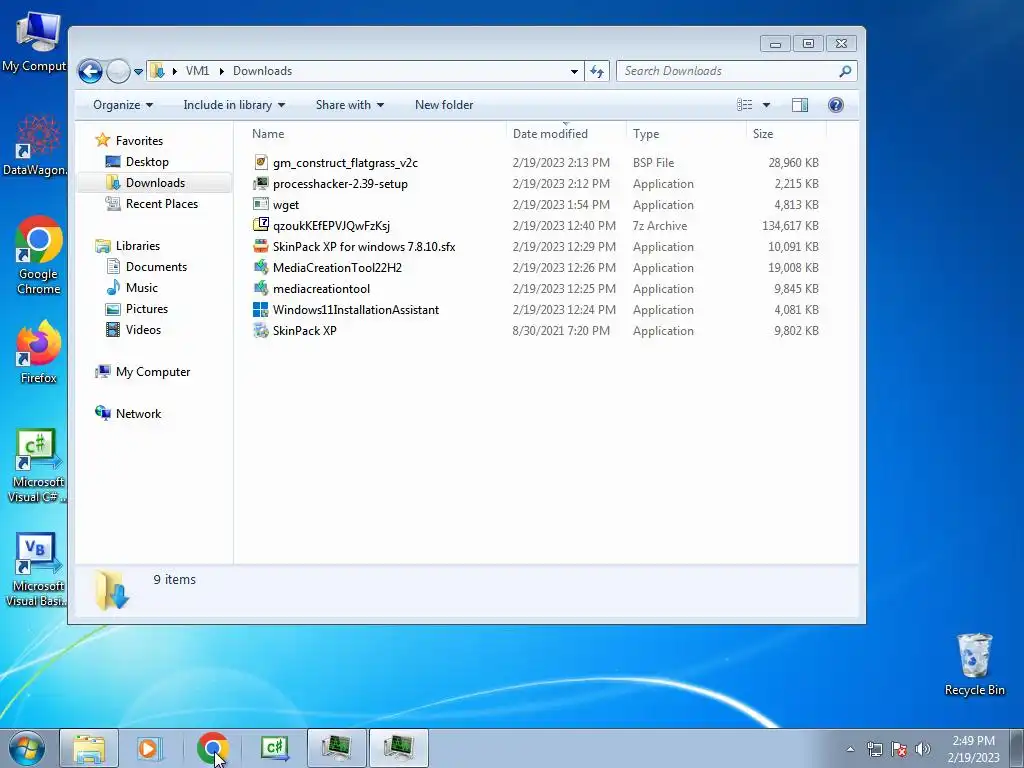Select the Recycle Bin desktop icon
This screenshot has width=1024, height=768.
974,665
